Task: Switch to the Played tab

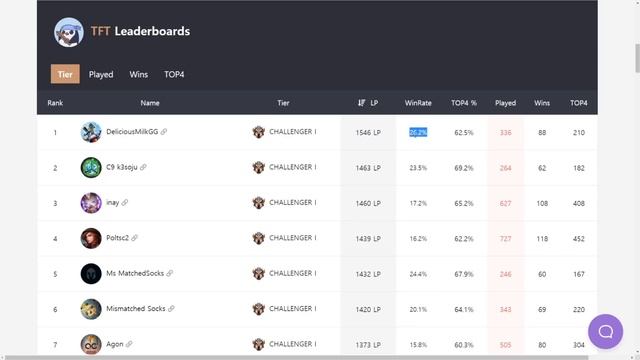Action: click(101, 74)
